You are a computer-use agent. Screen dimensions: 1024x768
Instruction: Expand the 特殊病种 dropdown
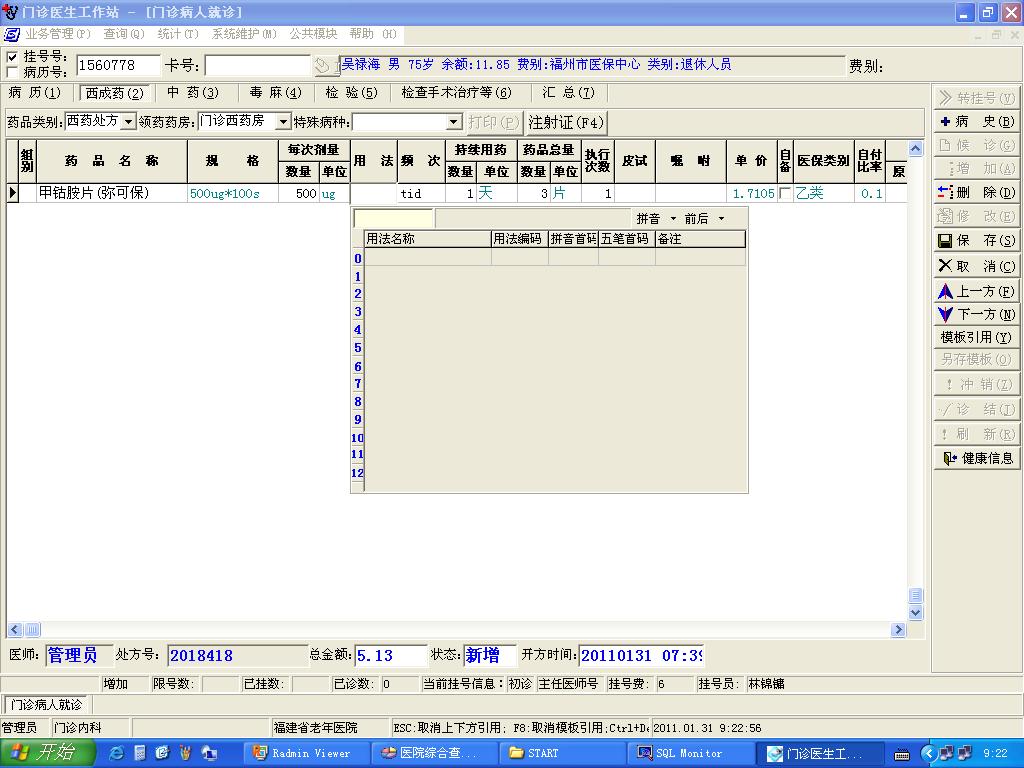click(454, 122)
